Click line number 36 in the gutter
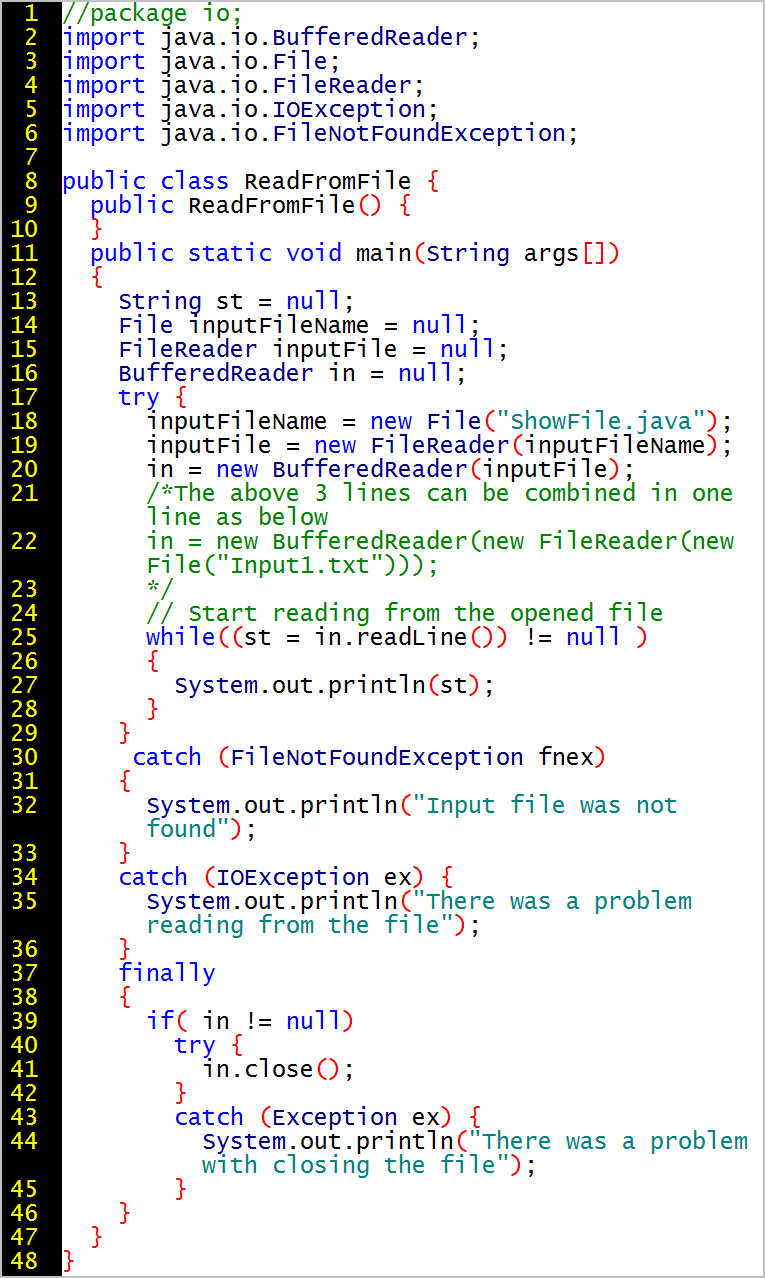Image resolution: width=765 pixels, height=1278 pixels. pyautogui.click(x=23, y=950)
